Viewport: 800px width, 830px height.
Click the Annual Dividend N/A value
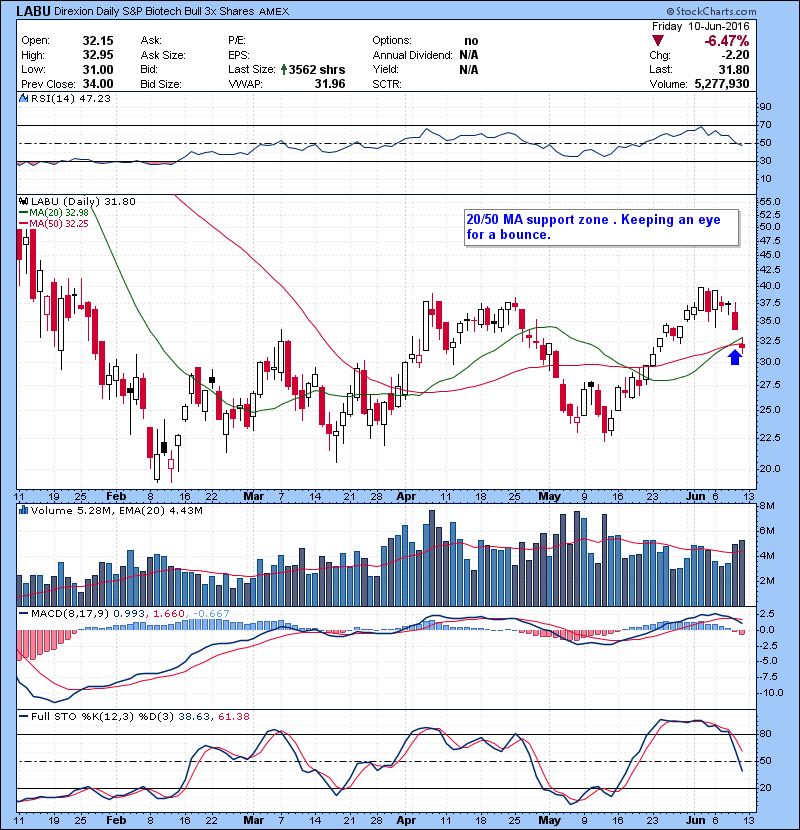(469, 55)
